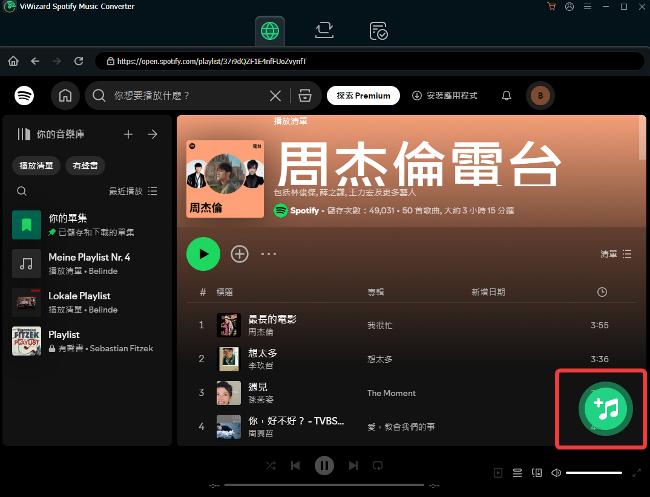This screenshot has height=497, width=650.
Task: Switch to the web browser globe tab
Action: coord(270,31)
